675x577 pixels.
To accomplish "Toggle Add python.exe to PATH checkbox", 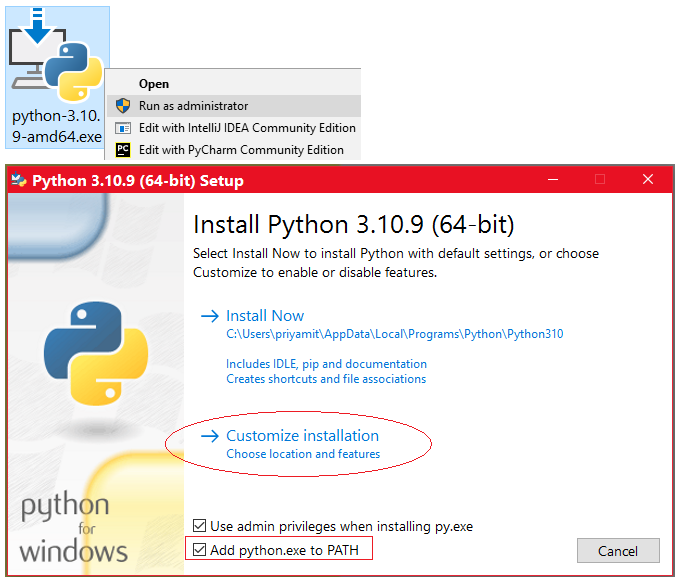I will coord(199,549).
